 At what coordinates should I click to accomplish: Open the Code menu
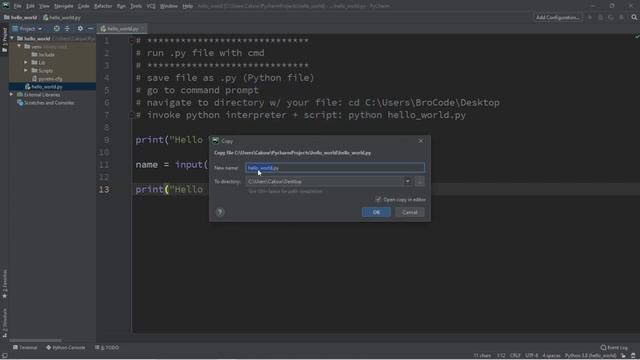point(84,6)
